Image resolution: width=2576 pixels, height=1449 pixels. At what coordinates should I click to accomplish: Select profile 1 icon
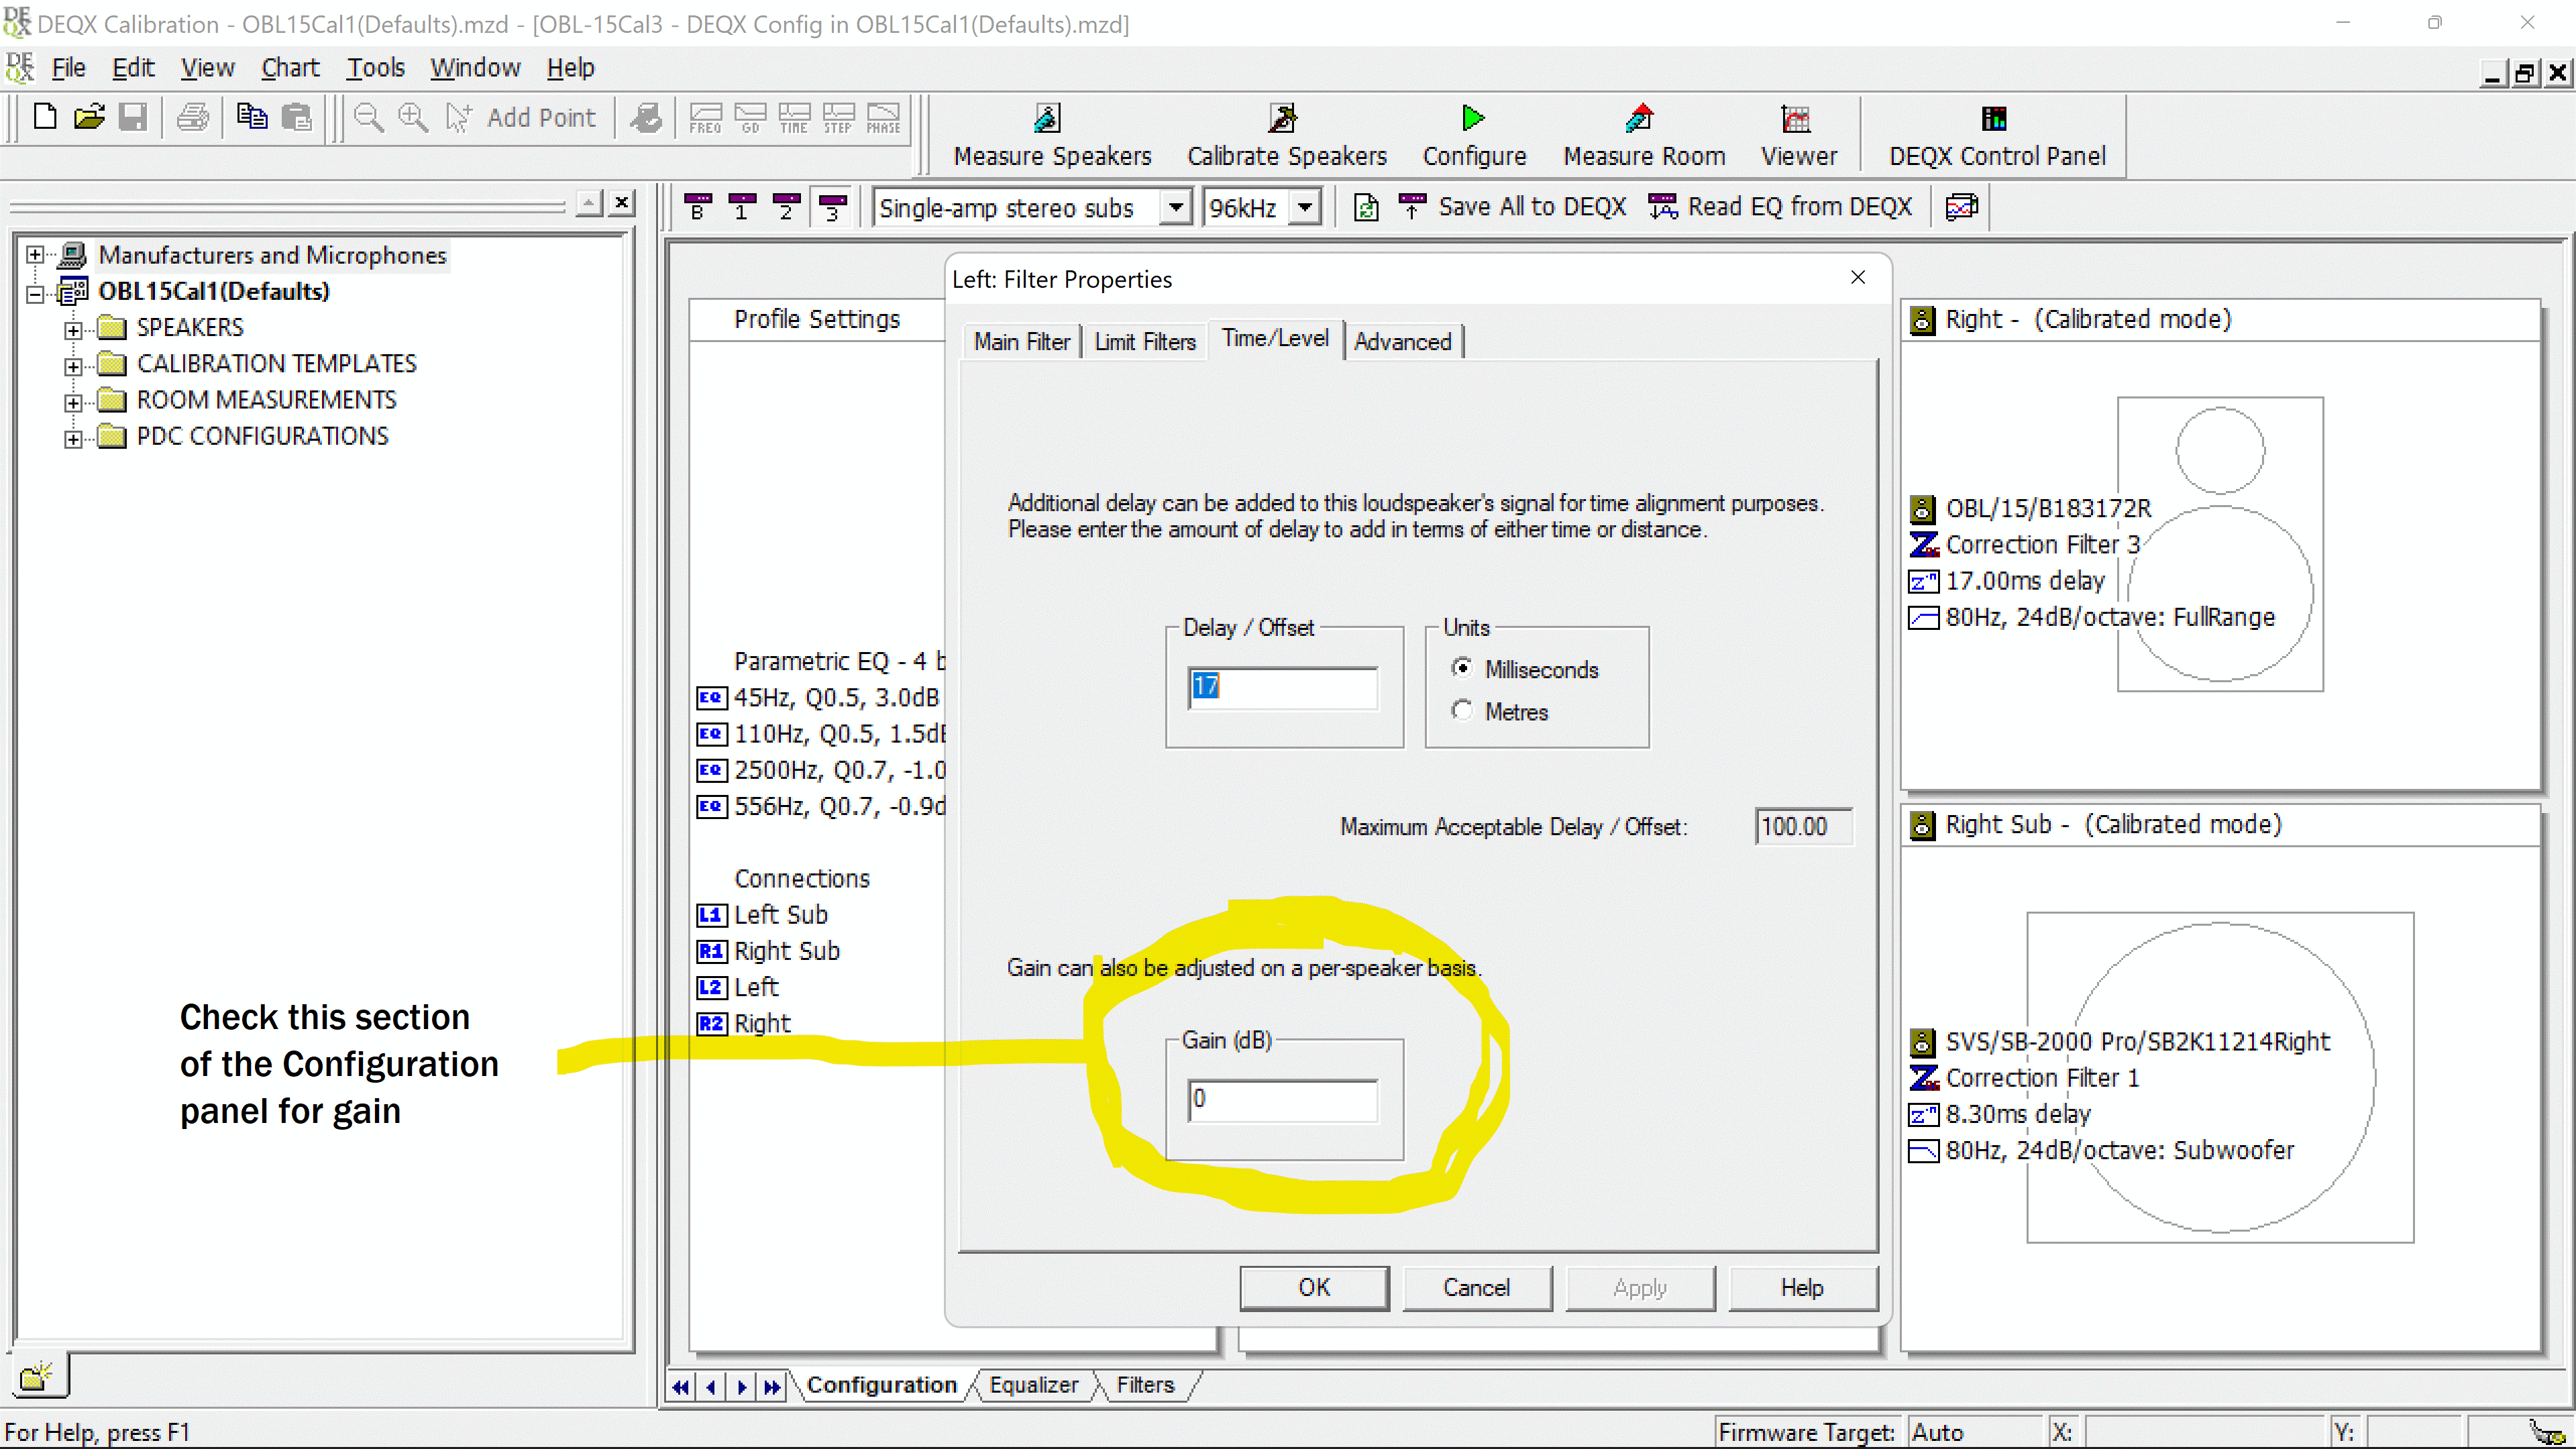742,207
